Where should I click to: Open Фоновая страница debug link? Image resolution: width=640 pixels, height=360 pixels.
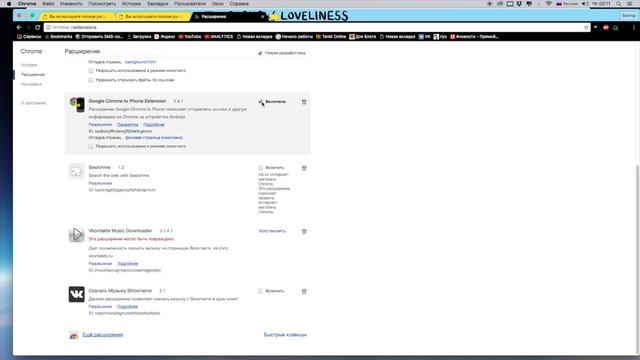pos(154,138)
